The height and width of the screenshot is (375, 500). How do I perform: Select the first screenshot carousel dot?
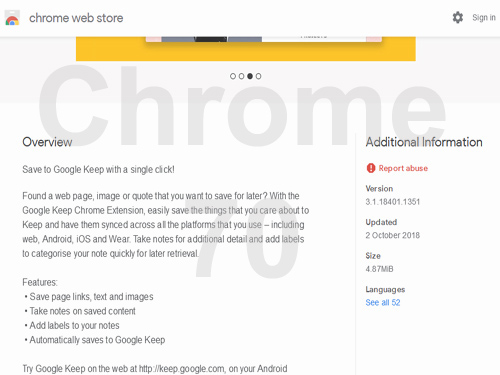(233, 76)
